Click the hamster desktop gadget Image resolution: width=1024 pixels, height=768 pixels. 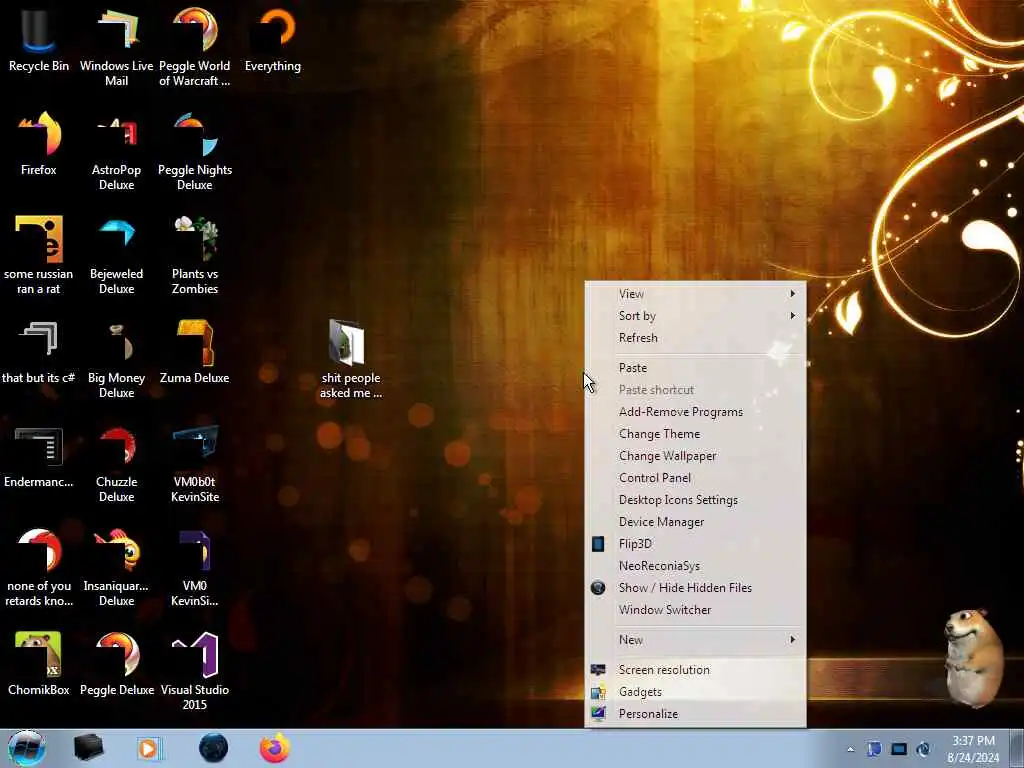point(973,656)
